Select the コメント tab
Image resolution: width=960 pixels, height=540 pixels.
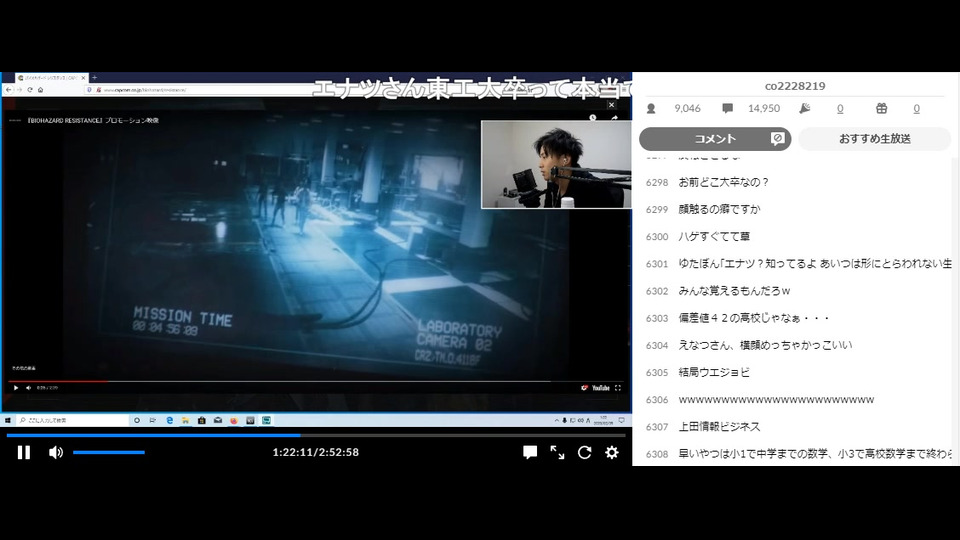[715, 139]
